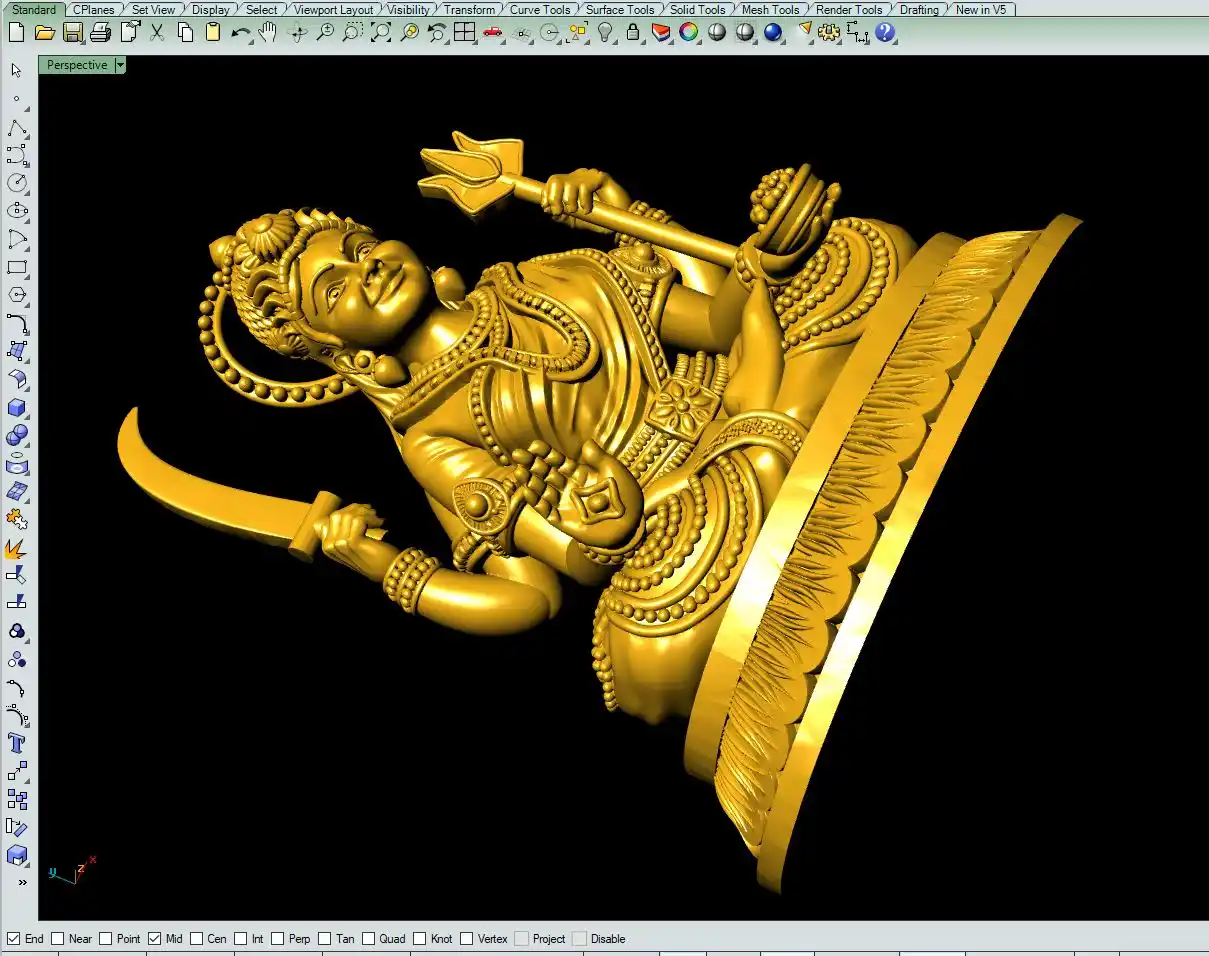The height and width of the screenshot is (956, 1209).
Task: Toggle the Mid osnap checkbox
Action: 155,939
